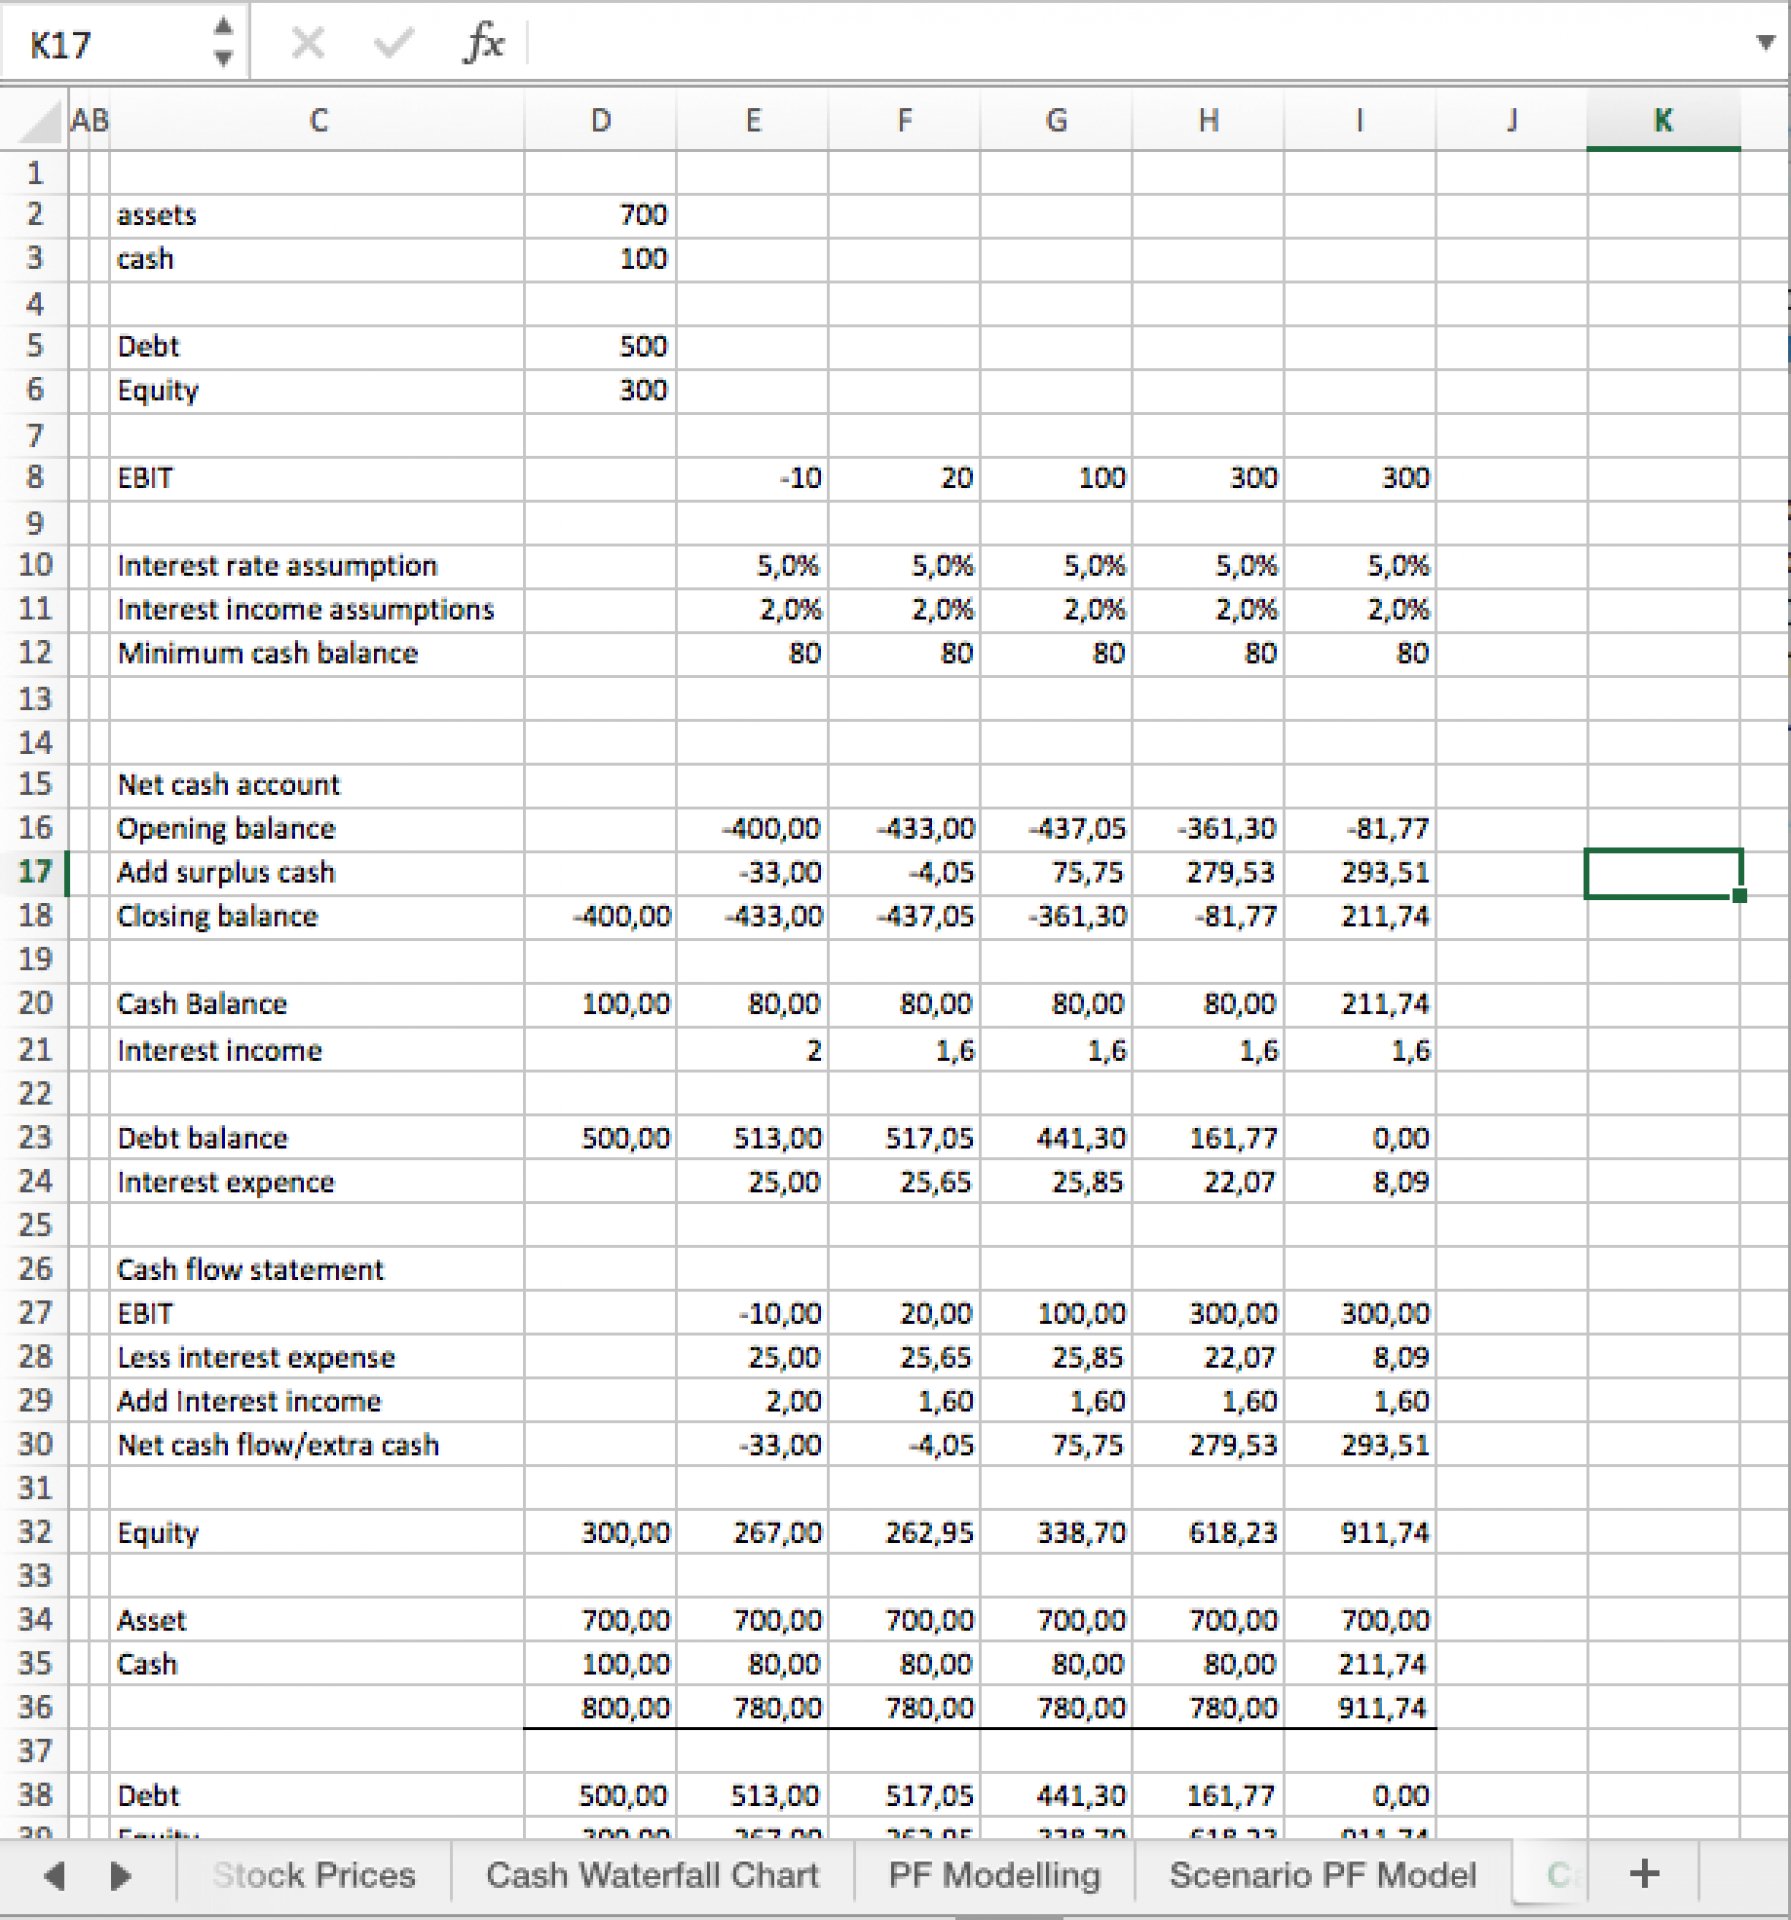
Task: Click Debt balance value 513,00 row 23
Action: point(753,1139)
